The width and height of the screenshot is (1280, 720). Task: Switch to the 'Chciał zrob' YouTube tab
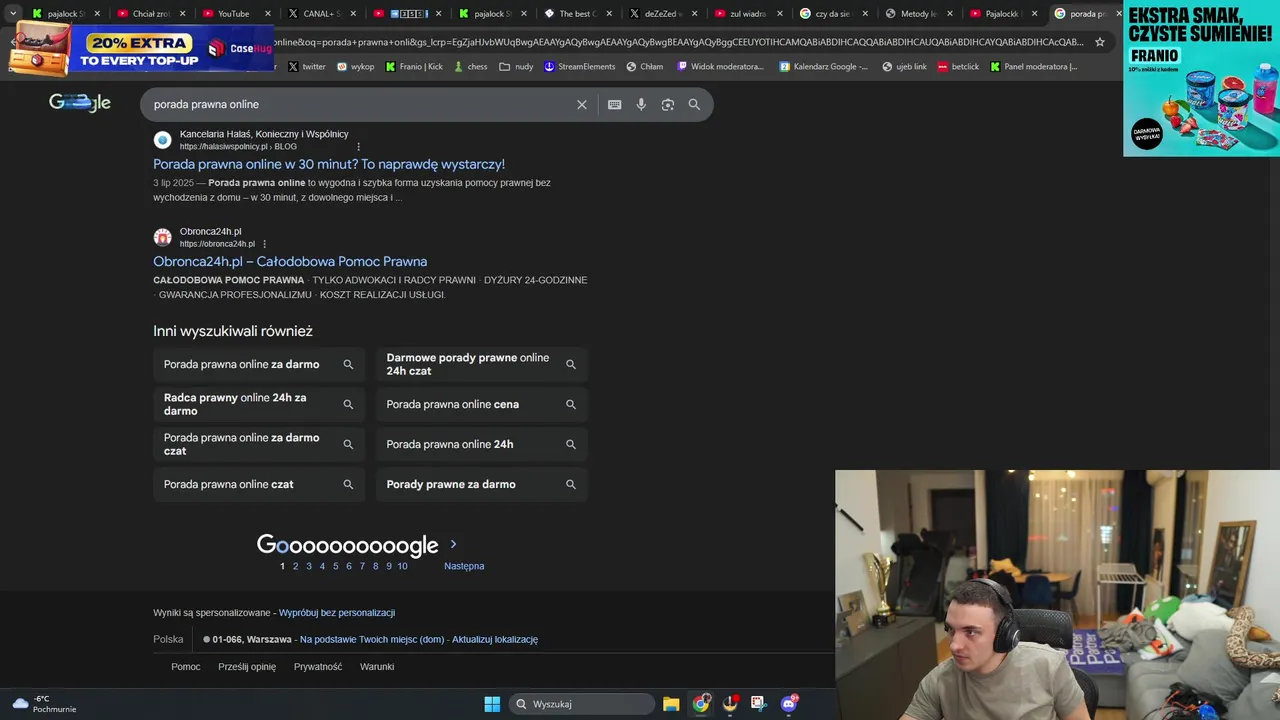point(148,14)
